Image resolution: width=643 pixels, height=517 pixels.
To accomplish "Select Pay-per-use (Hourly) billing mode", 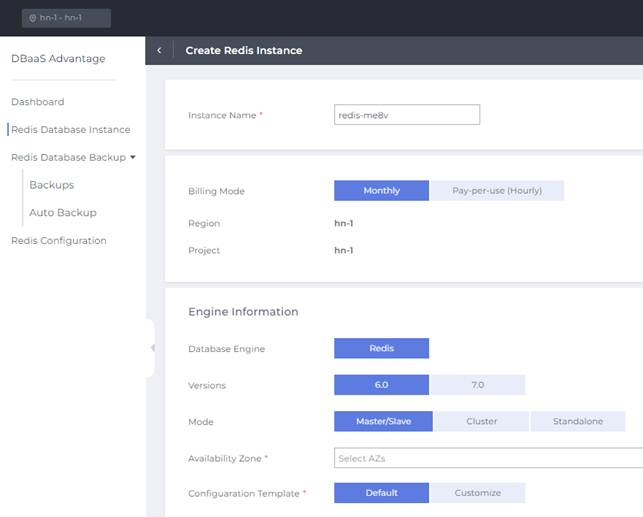I will [497, 191].
